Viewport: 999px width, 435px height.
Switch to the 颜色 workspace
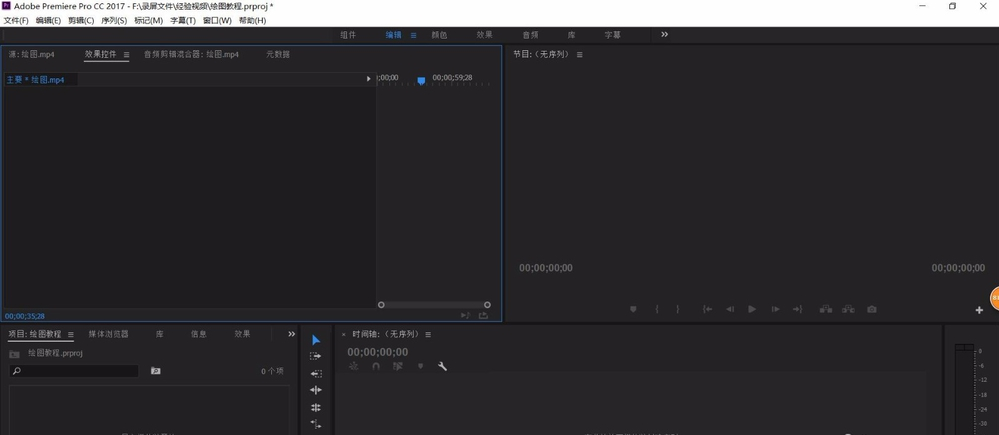(x=439, y=35)
